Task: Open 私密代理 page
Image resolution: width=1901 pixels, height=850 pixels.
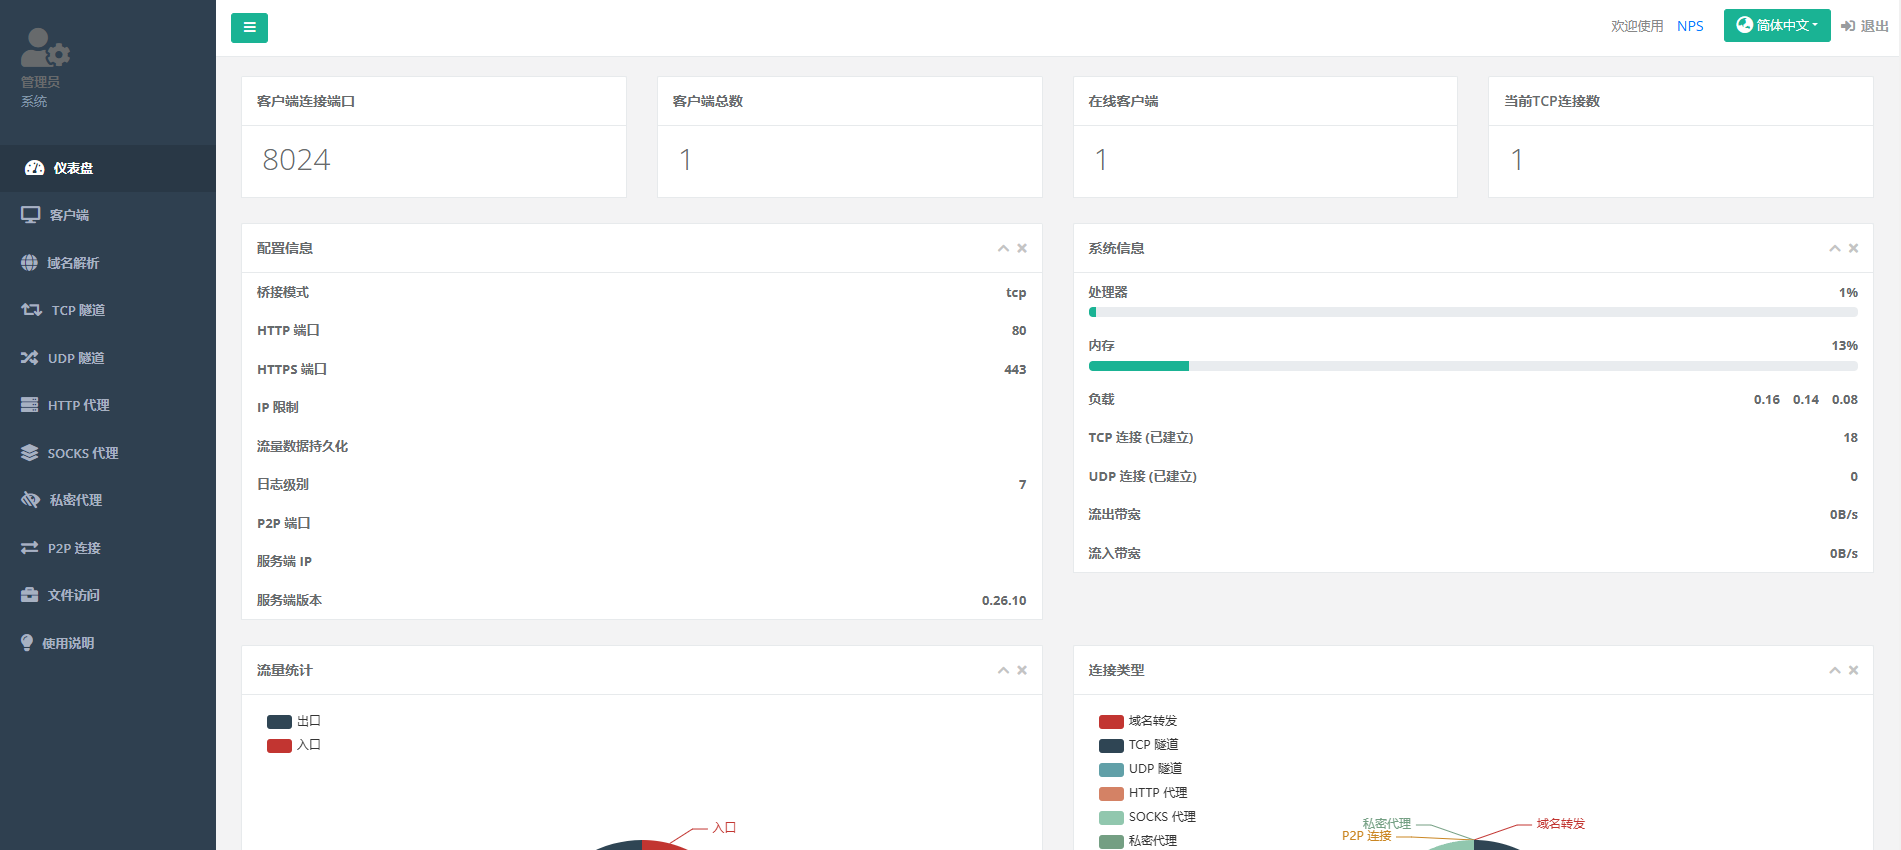Action: [108, 500]
